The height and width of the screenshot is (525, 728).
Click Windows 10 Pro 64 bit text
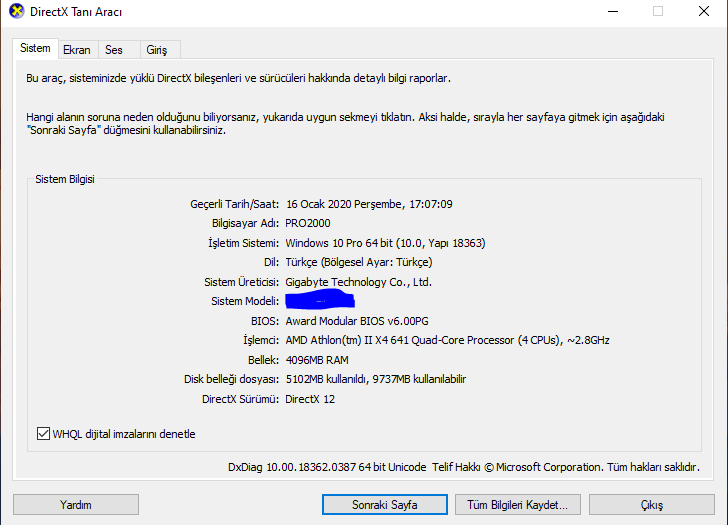tap(339, 243)
